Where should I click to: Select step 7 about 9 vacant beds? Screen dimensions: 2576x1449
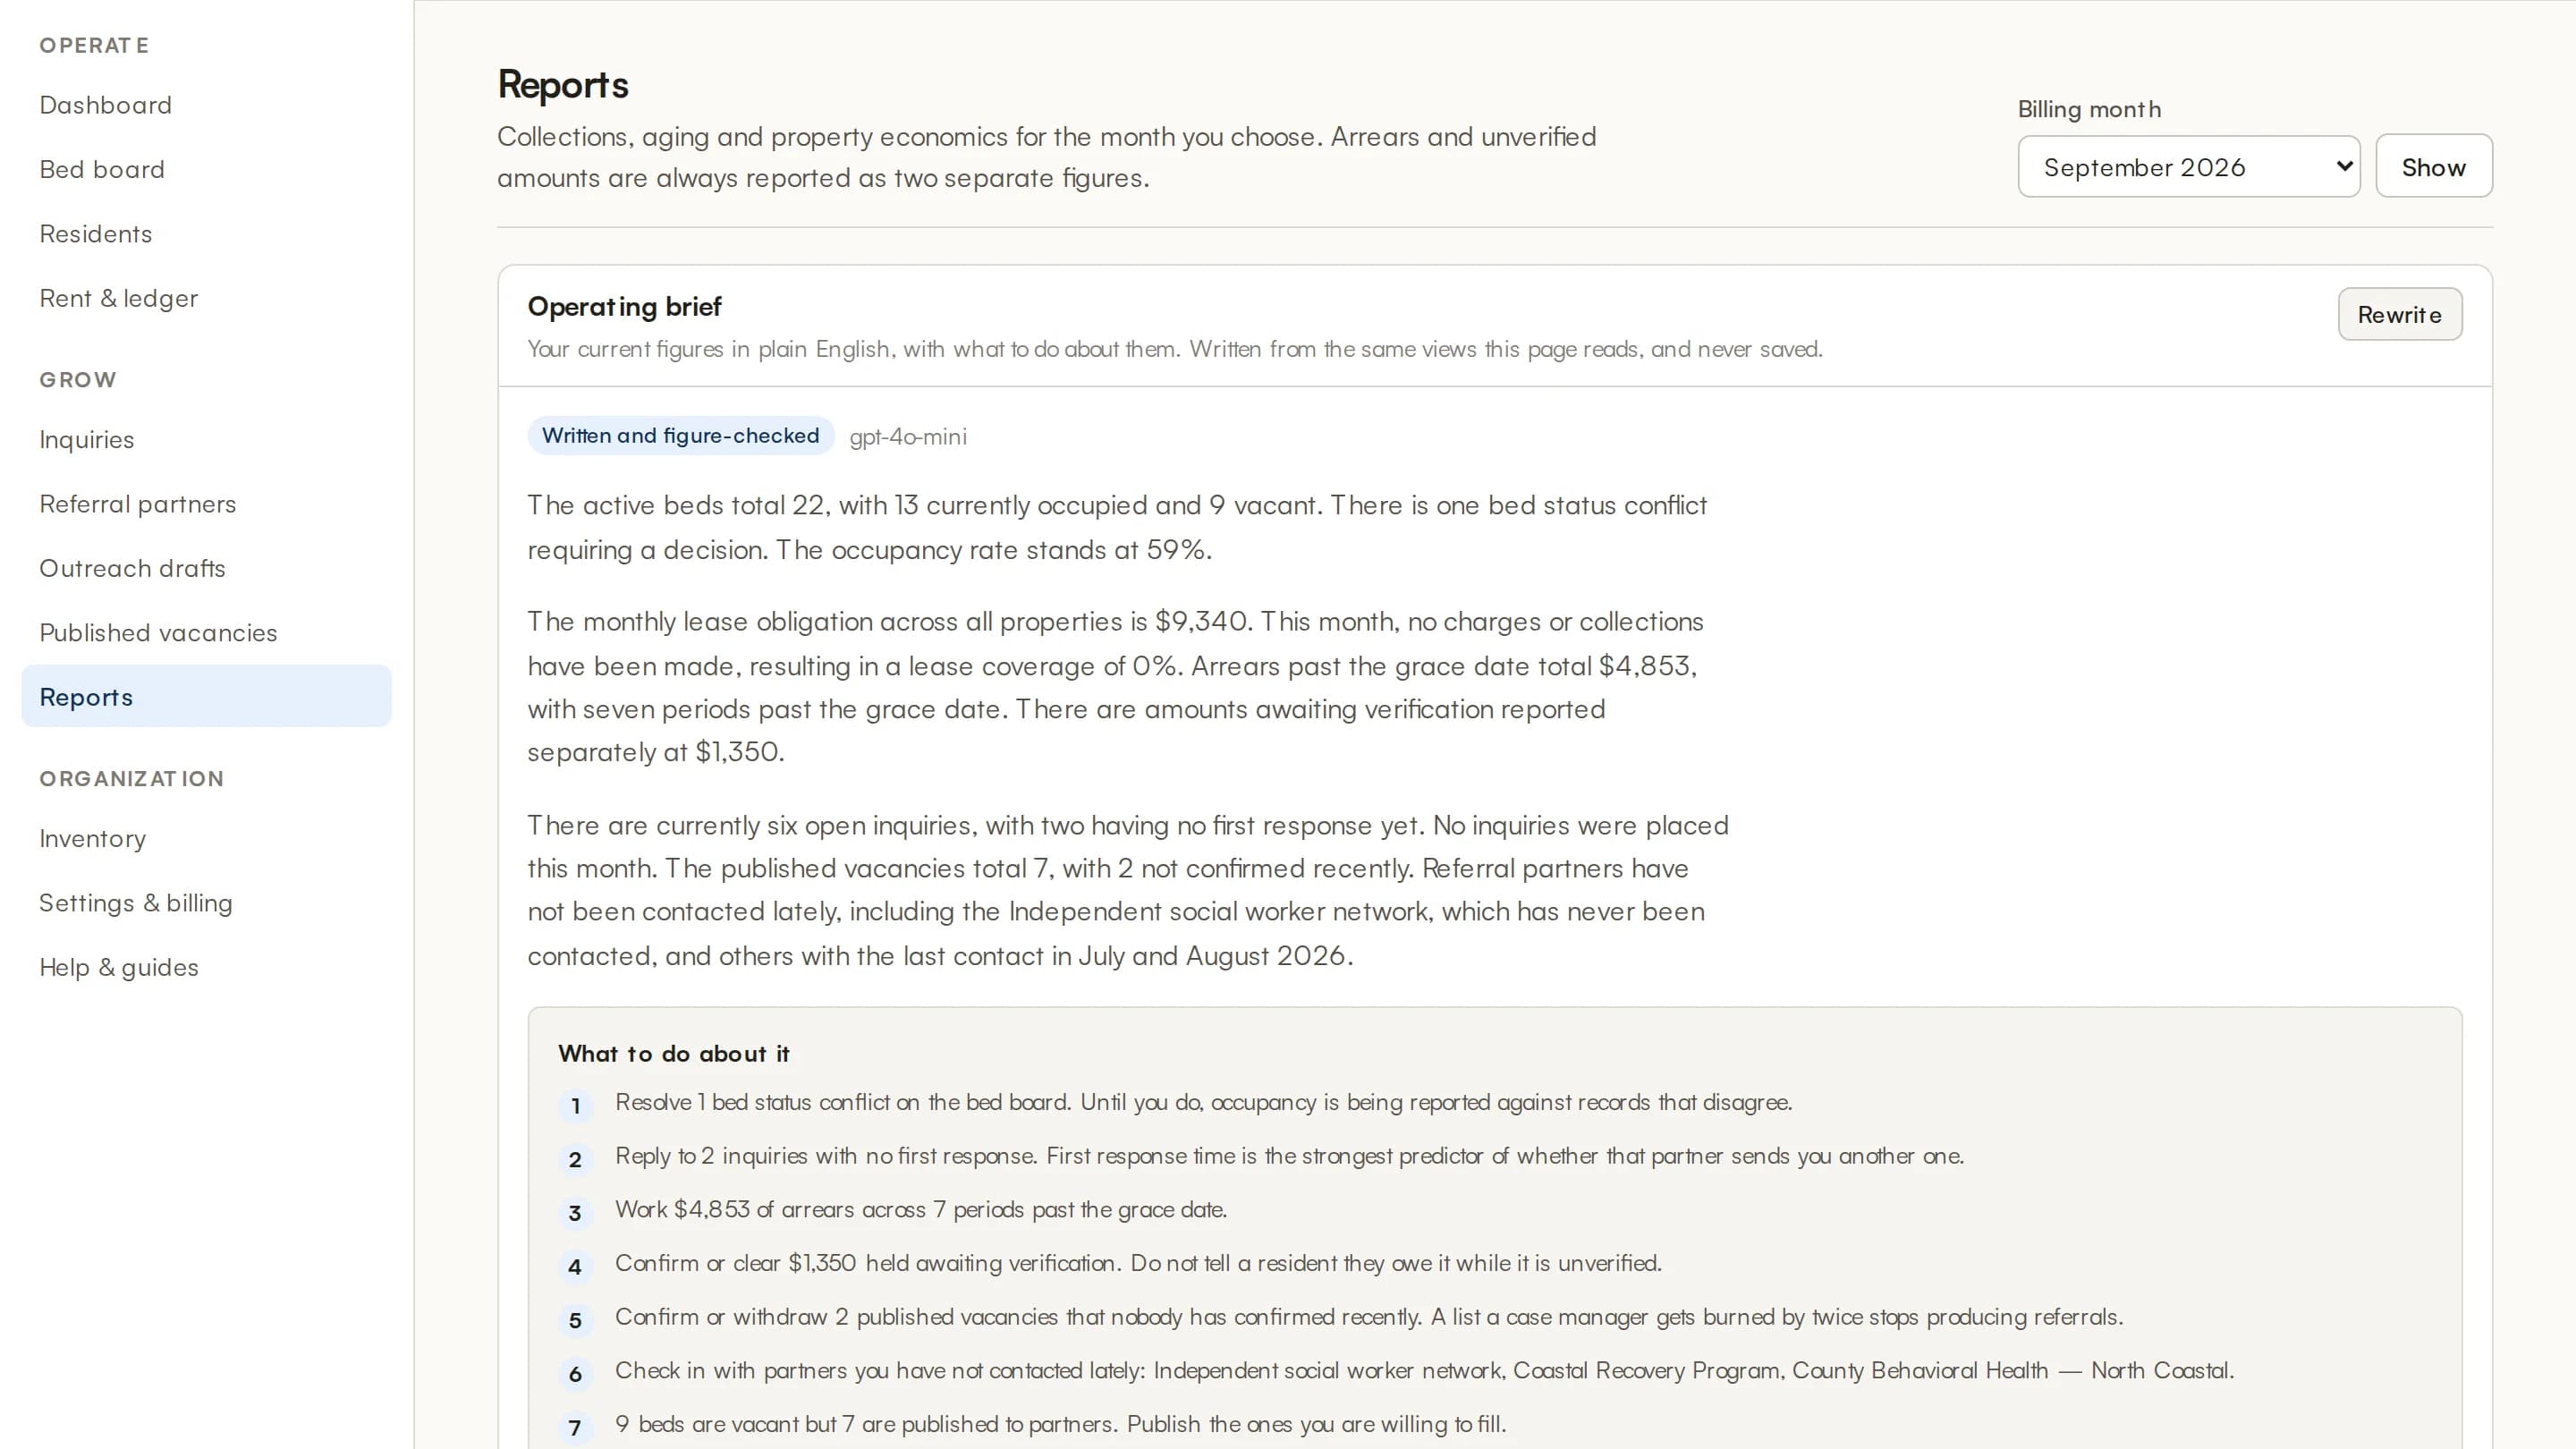pos(1060,1424)
